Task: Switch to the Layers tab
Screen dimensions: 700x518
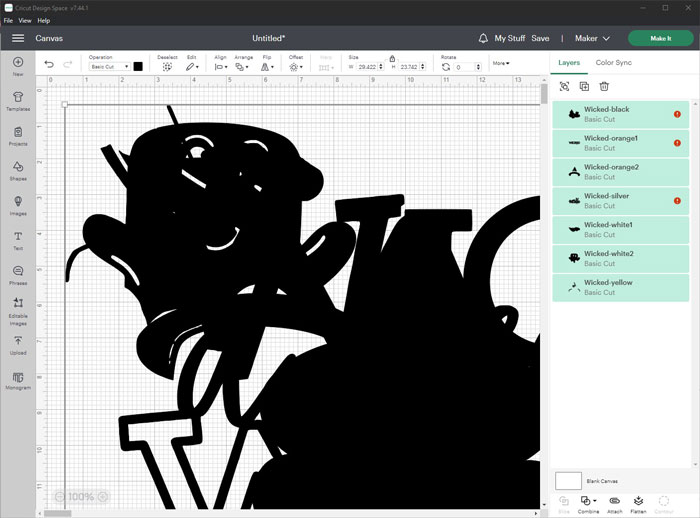Action: click(569, 63)
